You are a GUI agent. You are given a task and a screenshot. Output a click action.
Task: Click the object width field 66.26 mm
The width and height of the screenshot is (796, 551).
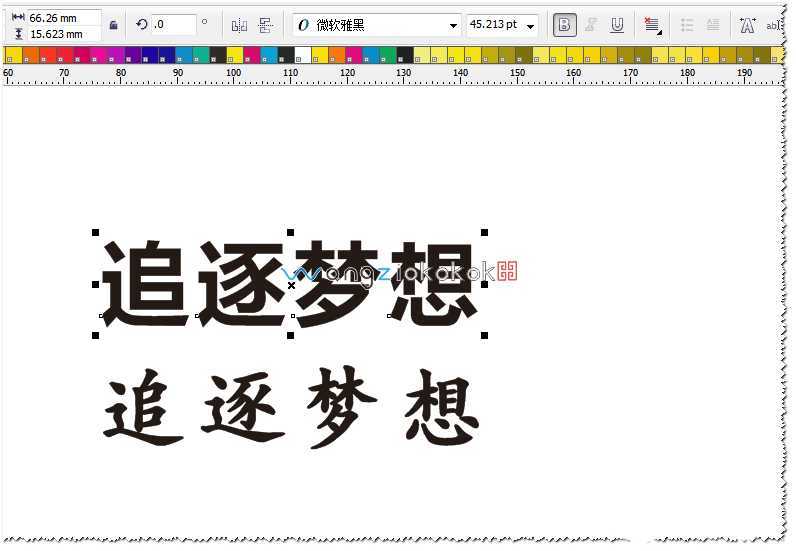pyautogui.click(x=62, y=18)
